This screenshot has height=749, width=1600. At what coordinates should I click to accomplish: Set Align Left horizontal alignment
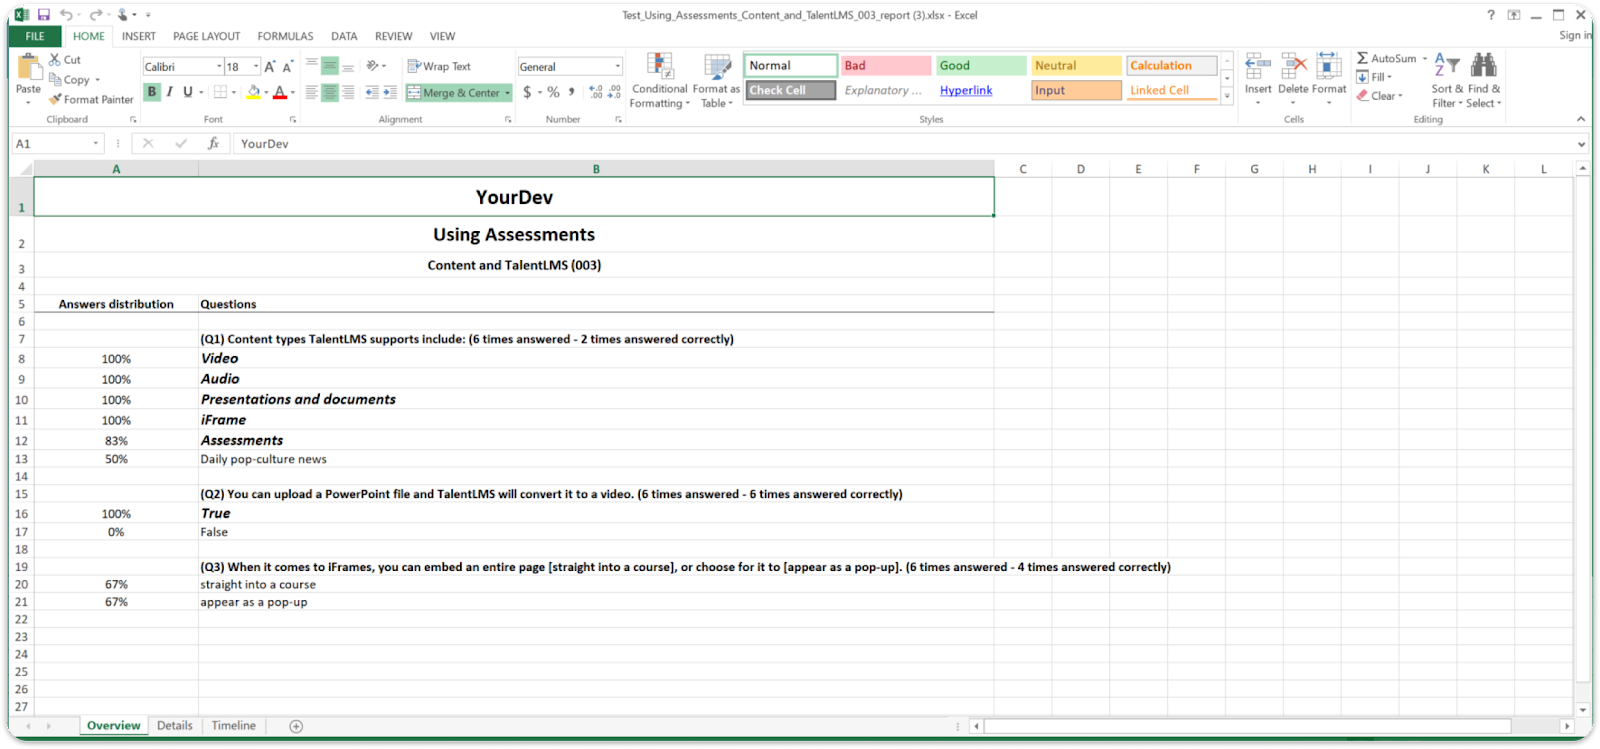pos(312,92)
